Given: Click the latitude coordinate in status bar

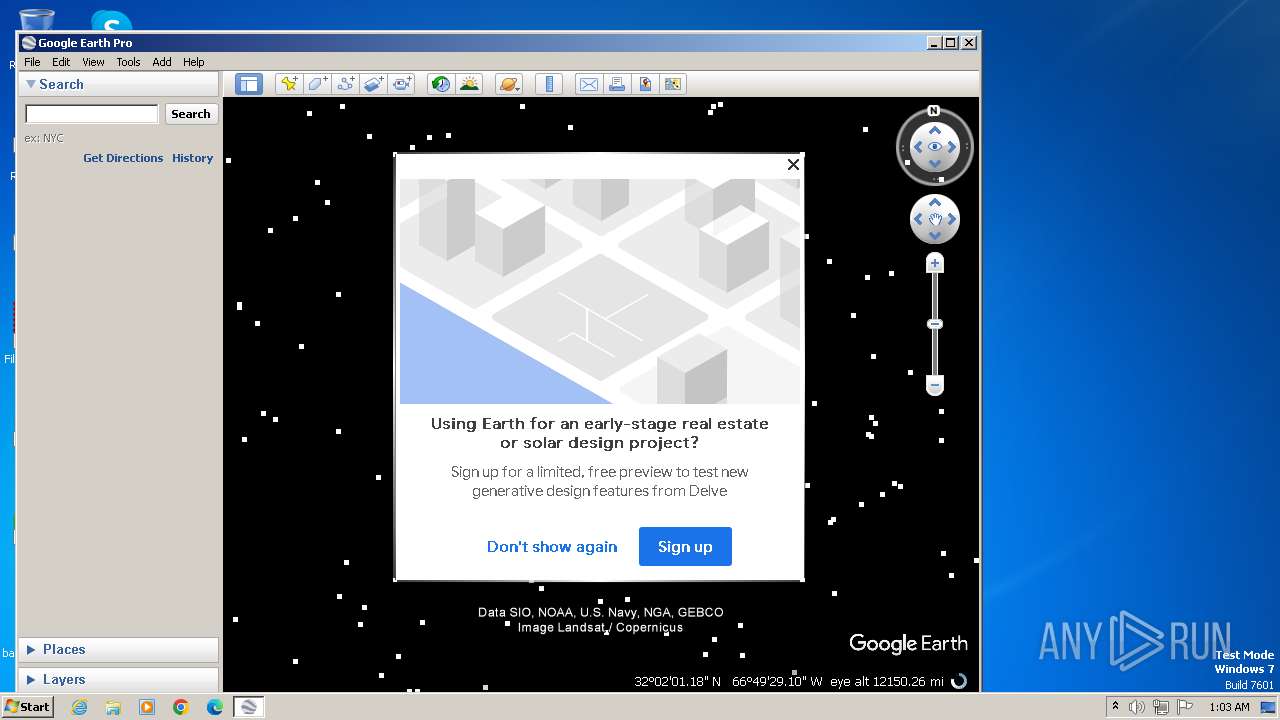Looking at the screenshot, I should [677, 681].
